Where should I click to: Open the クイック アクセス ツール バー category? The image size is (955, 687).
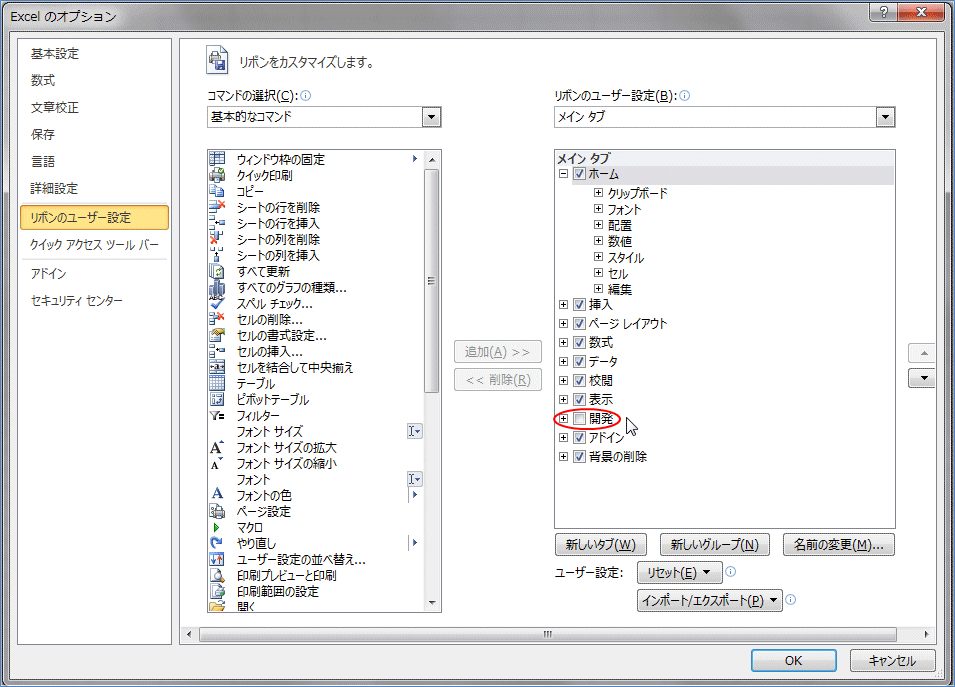coord(94,245)
